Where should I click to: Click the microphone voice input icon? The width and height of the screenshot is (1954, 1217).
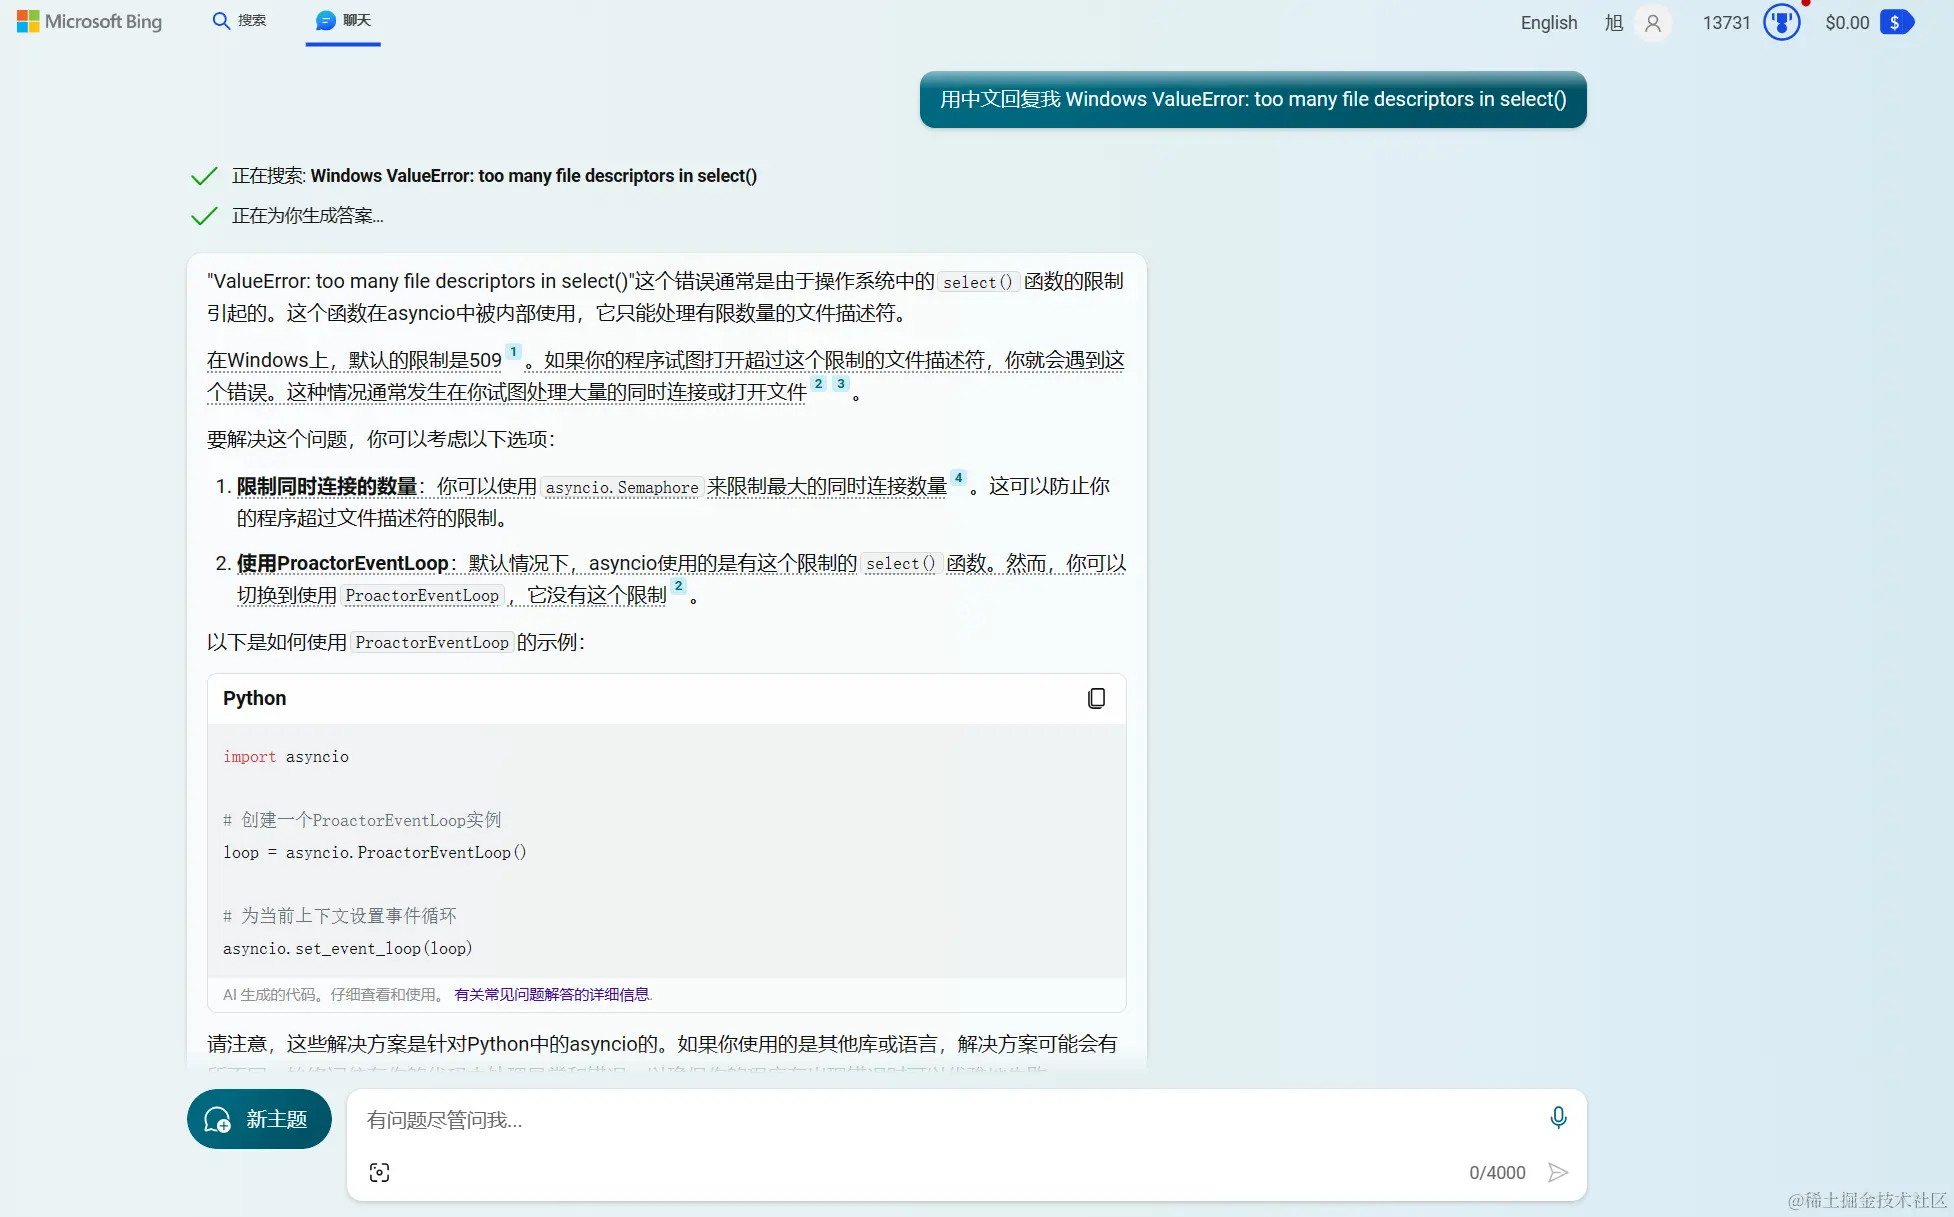[x=1557, y=1117]
